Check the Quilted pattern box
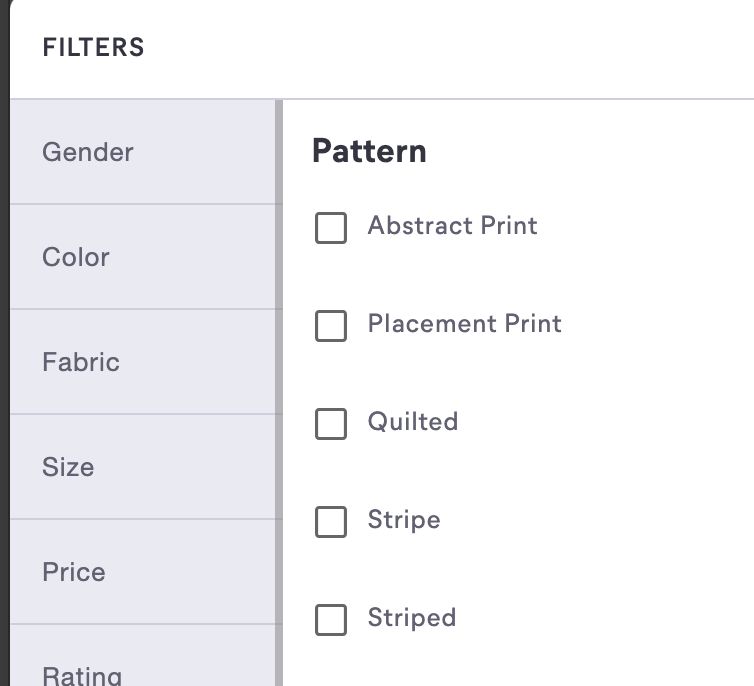 [331, 423]
